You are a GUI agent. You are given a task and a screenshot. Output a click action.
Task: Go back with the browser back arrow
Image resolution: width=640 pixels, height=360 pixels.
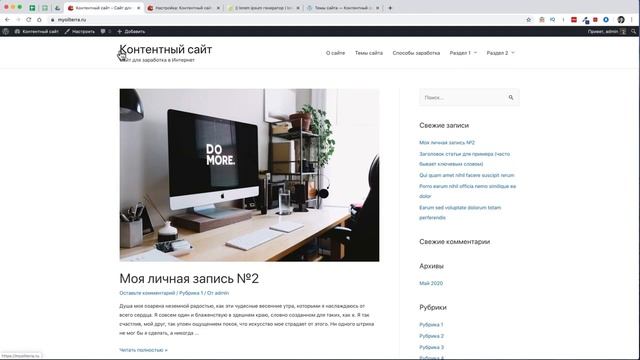(7, 20)
